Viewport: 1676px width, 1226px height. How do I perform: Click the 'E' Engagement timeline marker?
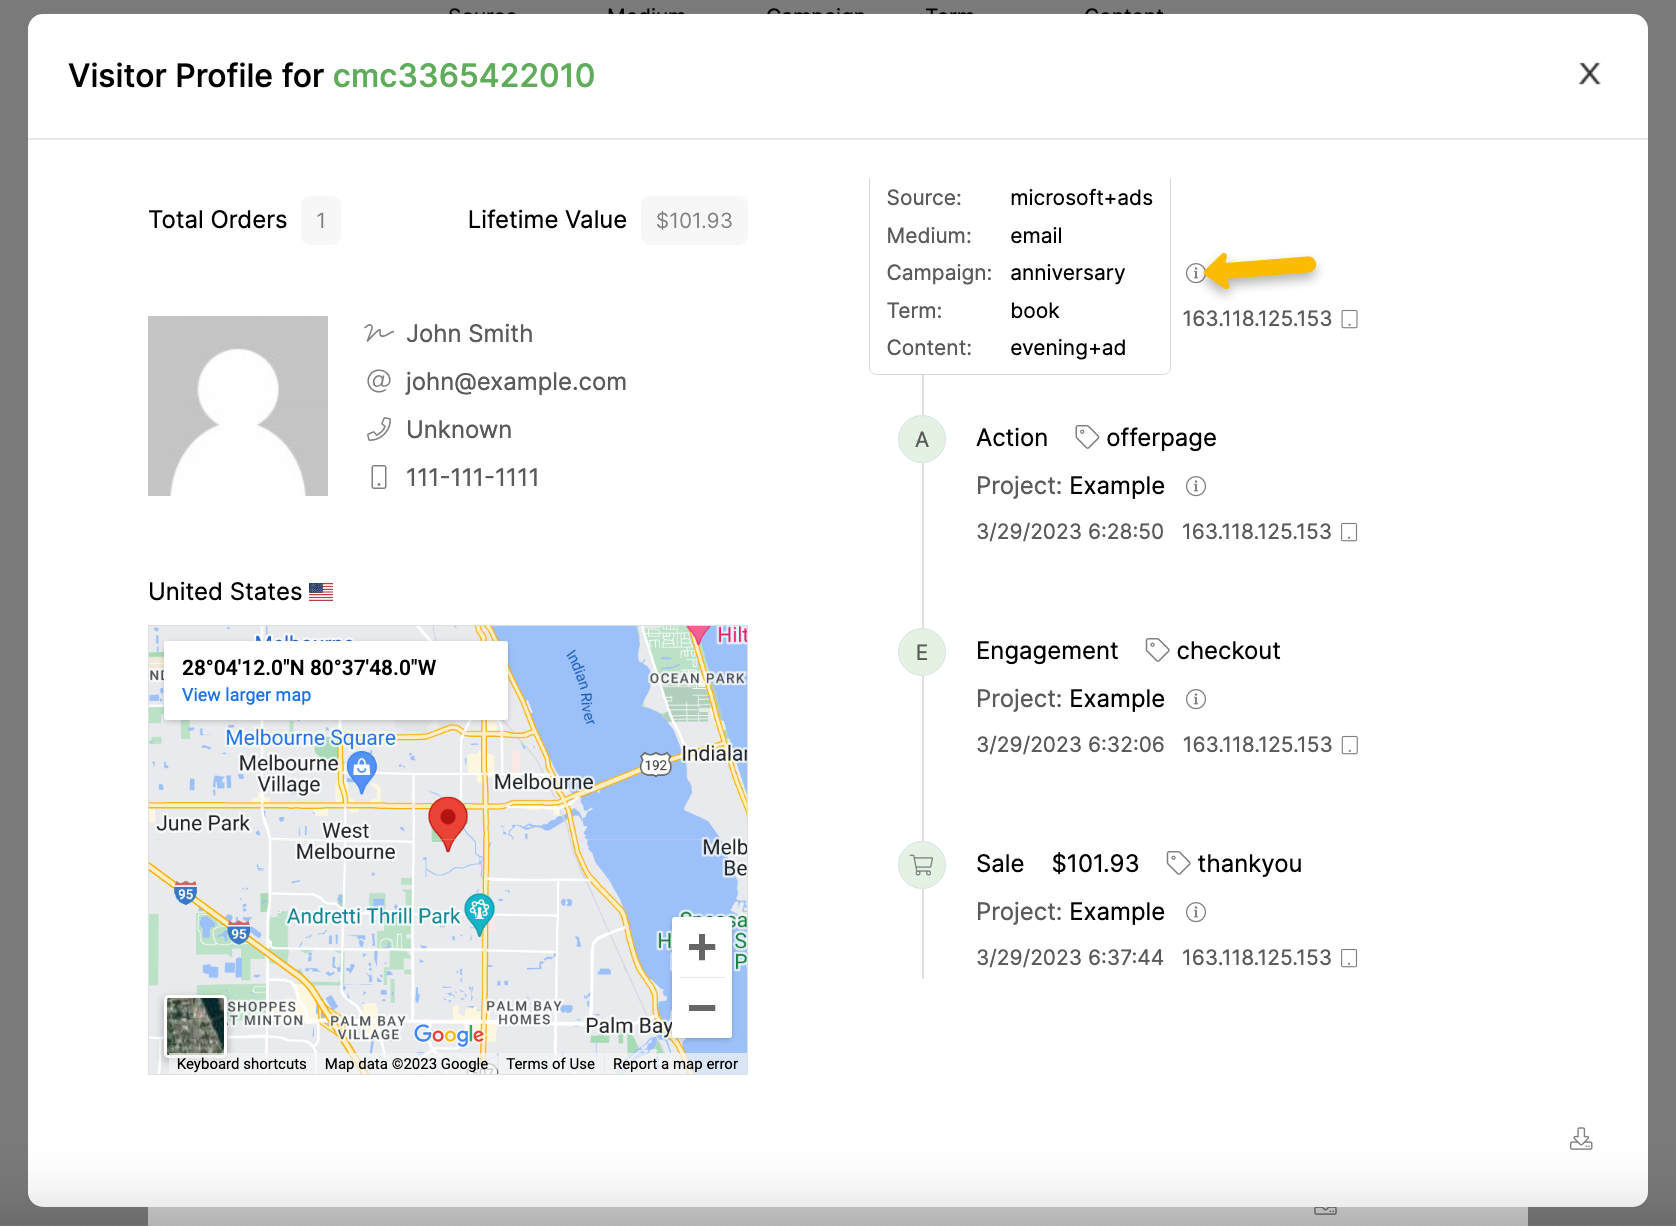click(x=922, y=652)
